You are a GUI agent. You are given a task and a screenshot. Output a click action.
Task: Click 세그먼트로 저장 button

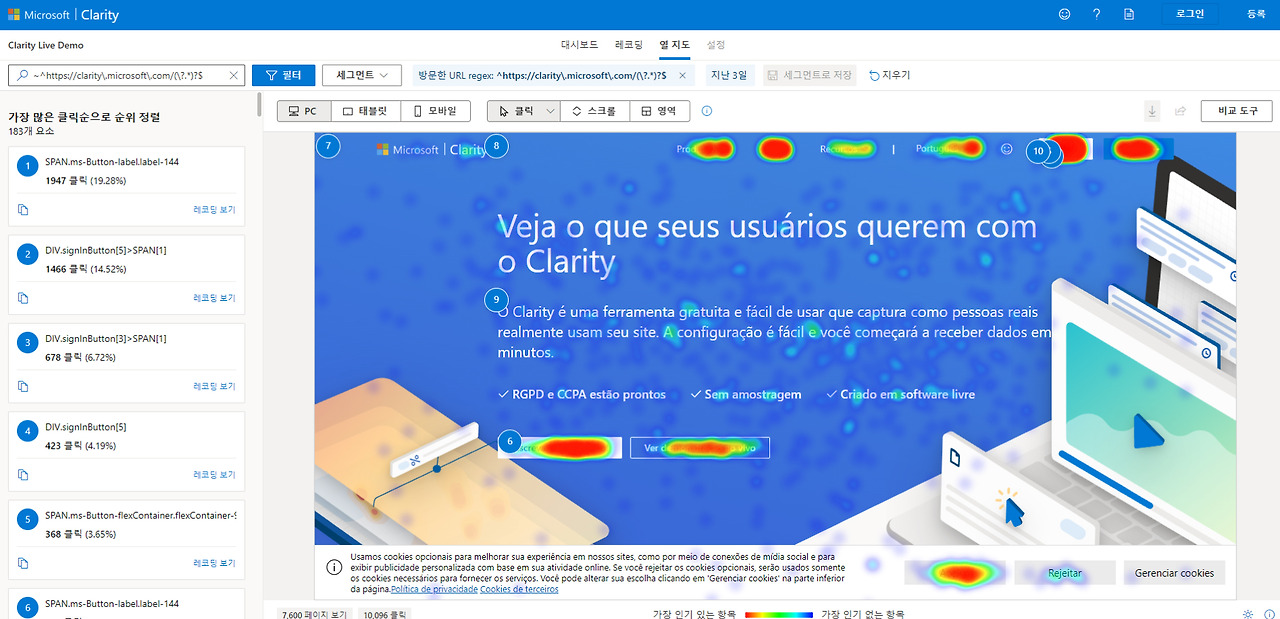tap(810, 75)
